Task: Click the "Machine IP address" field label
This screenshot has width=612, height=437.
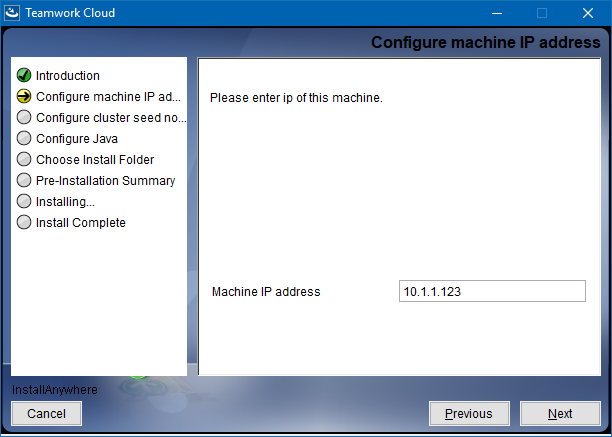Action: [x=266, y=292]
